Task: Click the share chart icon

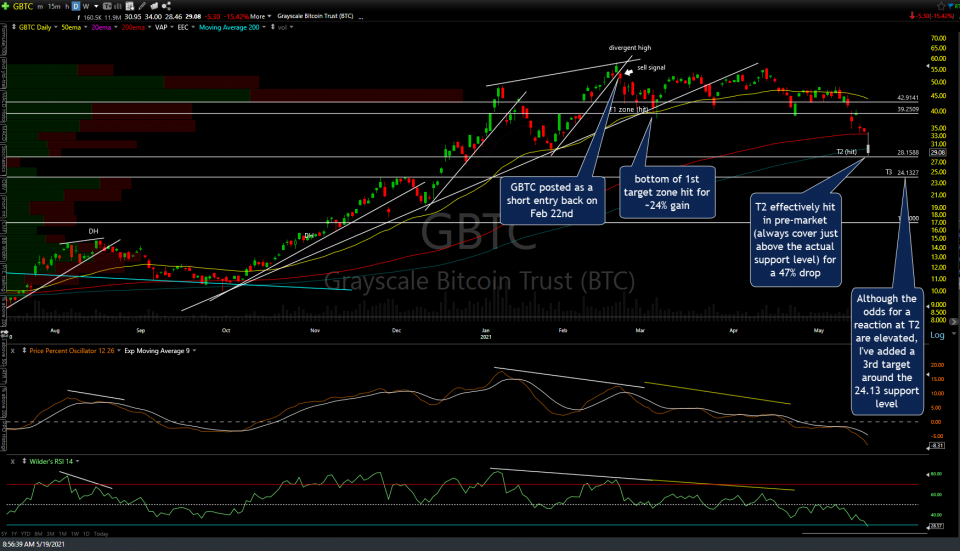Action: pos(167,6)
